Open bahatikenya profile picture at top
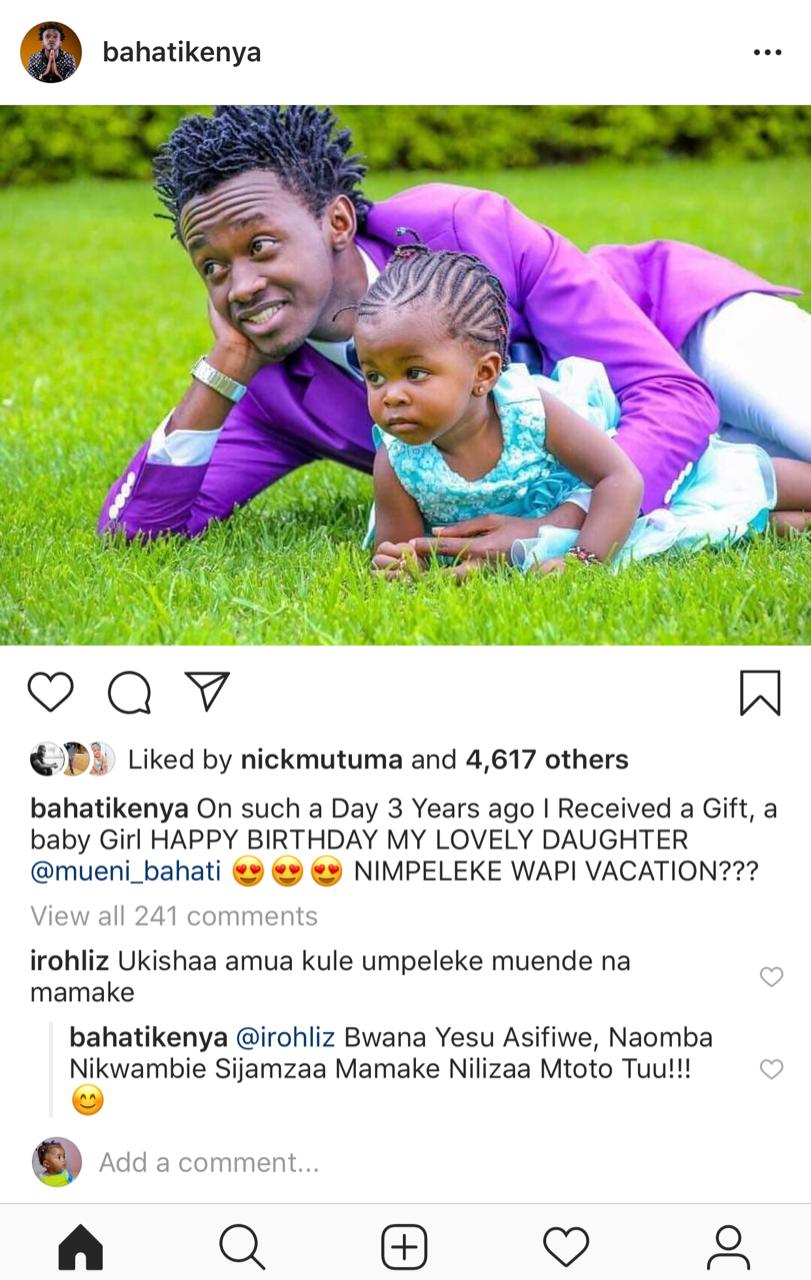This screenshot has height=1280, width=811. pos(51,52)
